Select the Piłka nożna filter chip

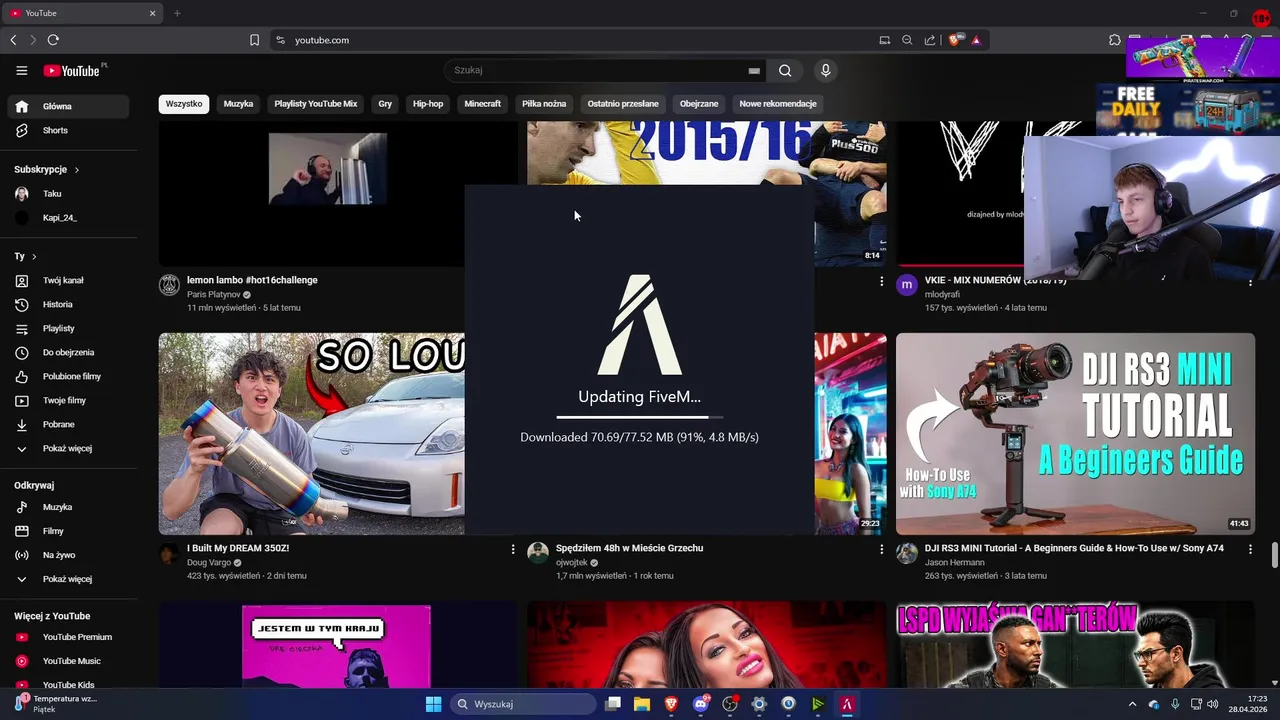(544, 104)
